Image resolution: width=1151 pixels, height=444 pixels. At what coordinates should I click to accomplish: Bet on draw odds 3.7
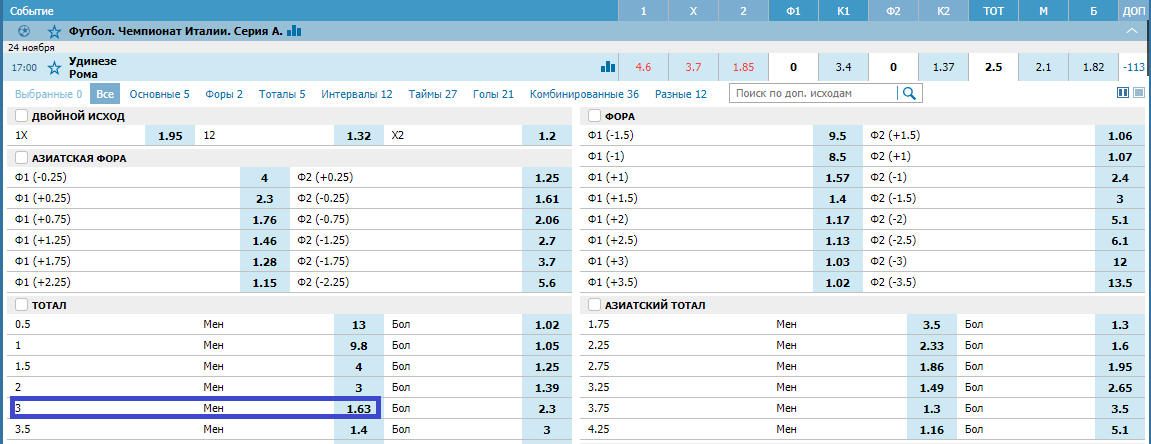[694, 68]
